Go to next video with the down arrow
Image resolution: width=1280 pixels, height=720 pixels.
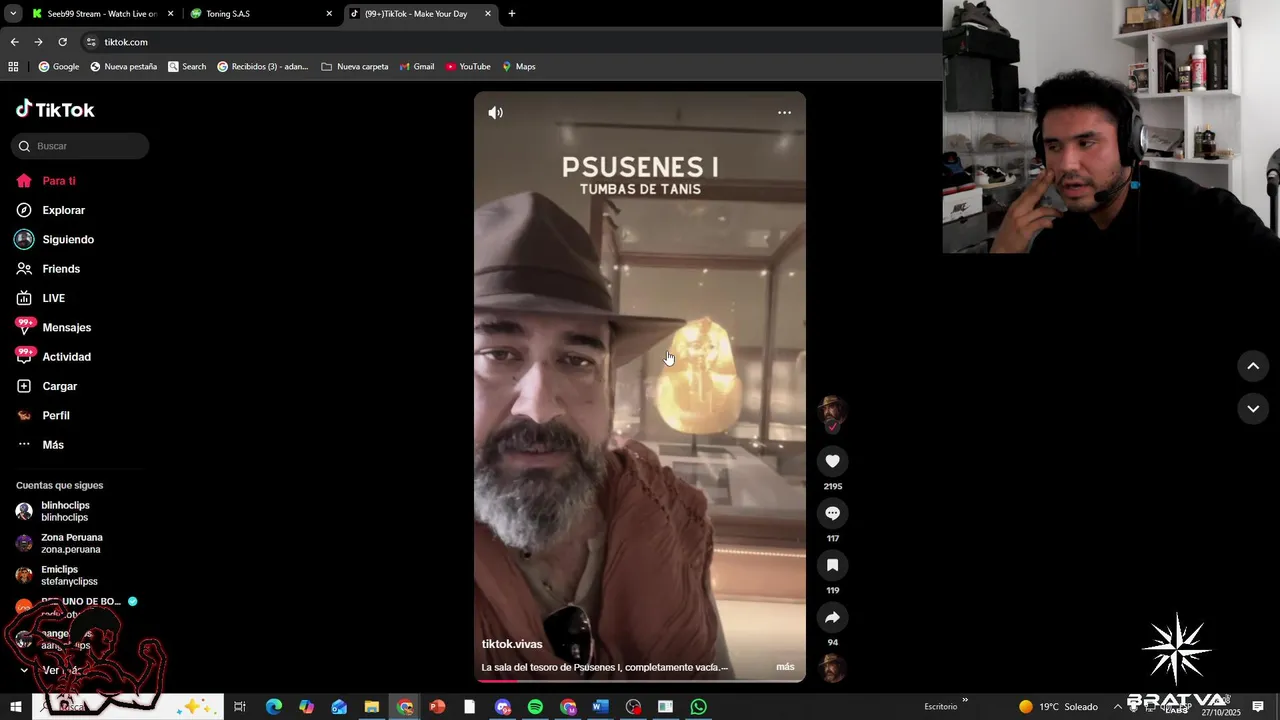point(1253,408)
